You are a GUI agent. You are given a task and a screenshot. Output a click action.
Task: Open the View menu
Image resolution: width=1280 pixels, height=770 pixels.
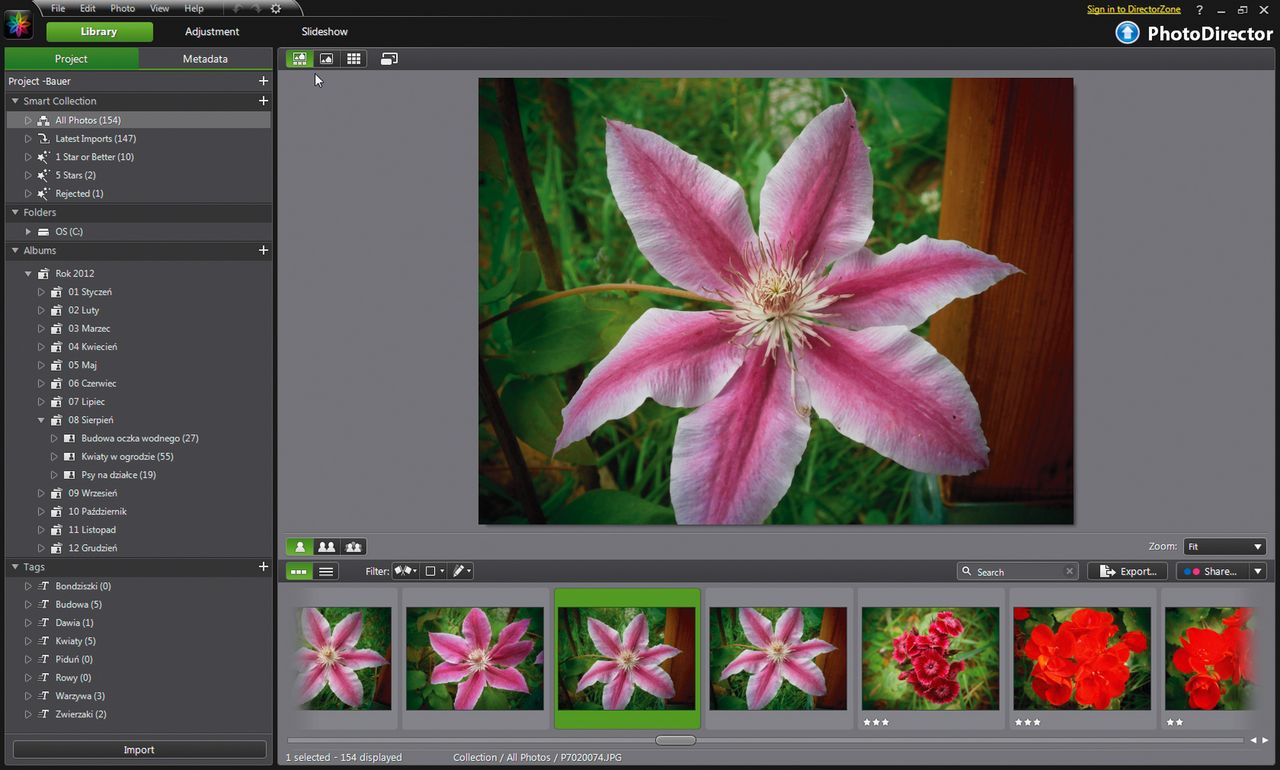click(x=159, y=9)
